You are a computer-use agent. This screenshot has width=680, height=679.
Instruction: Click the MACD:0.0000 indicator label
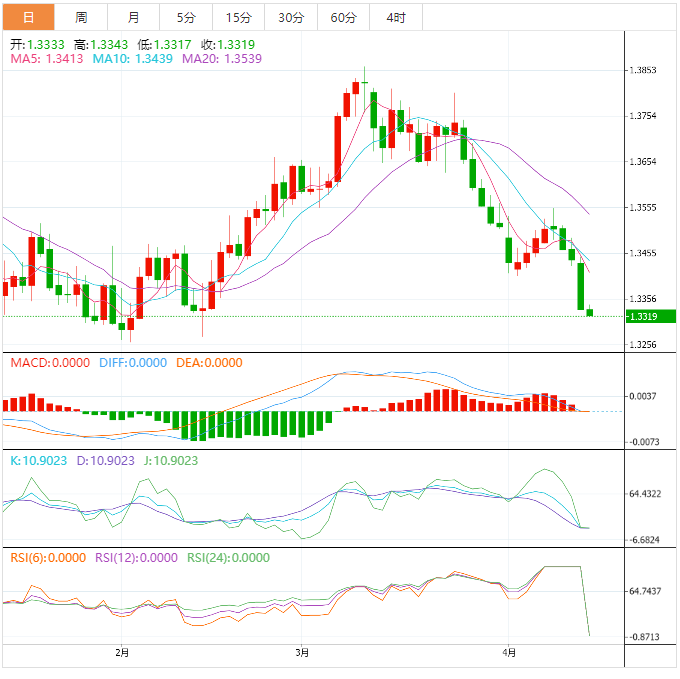[50, 362]
